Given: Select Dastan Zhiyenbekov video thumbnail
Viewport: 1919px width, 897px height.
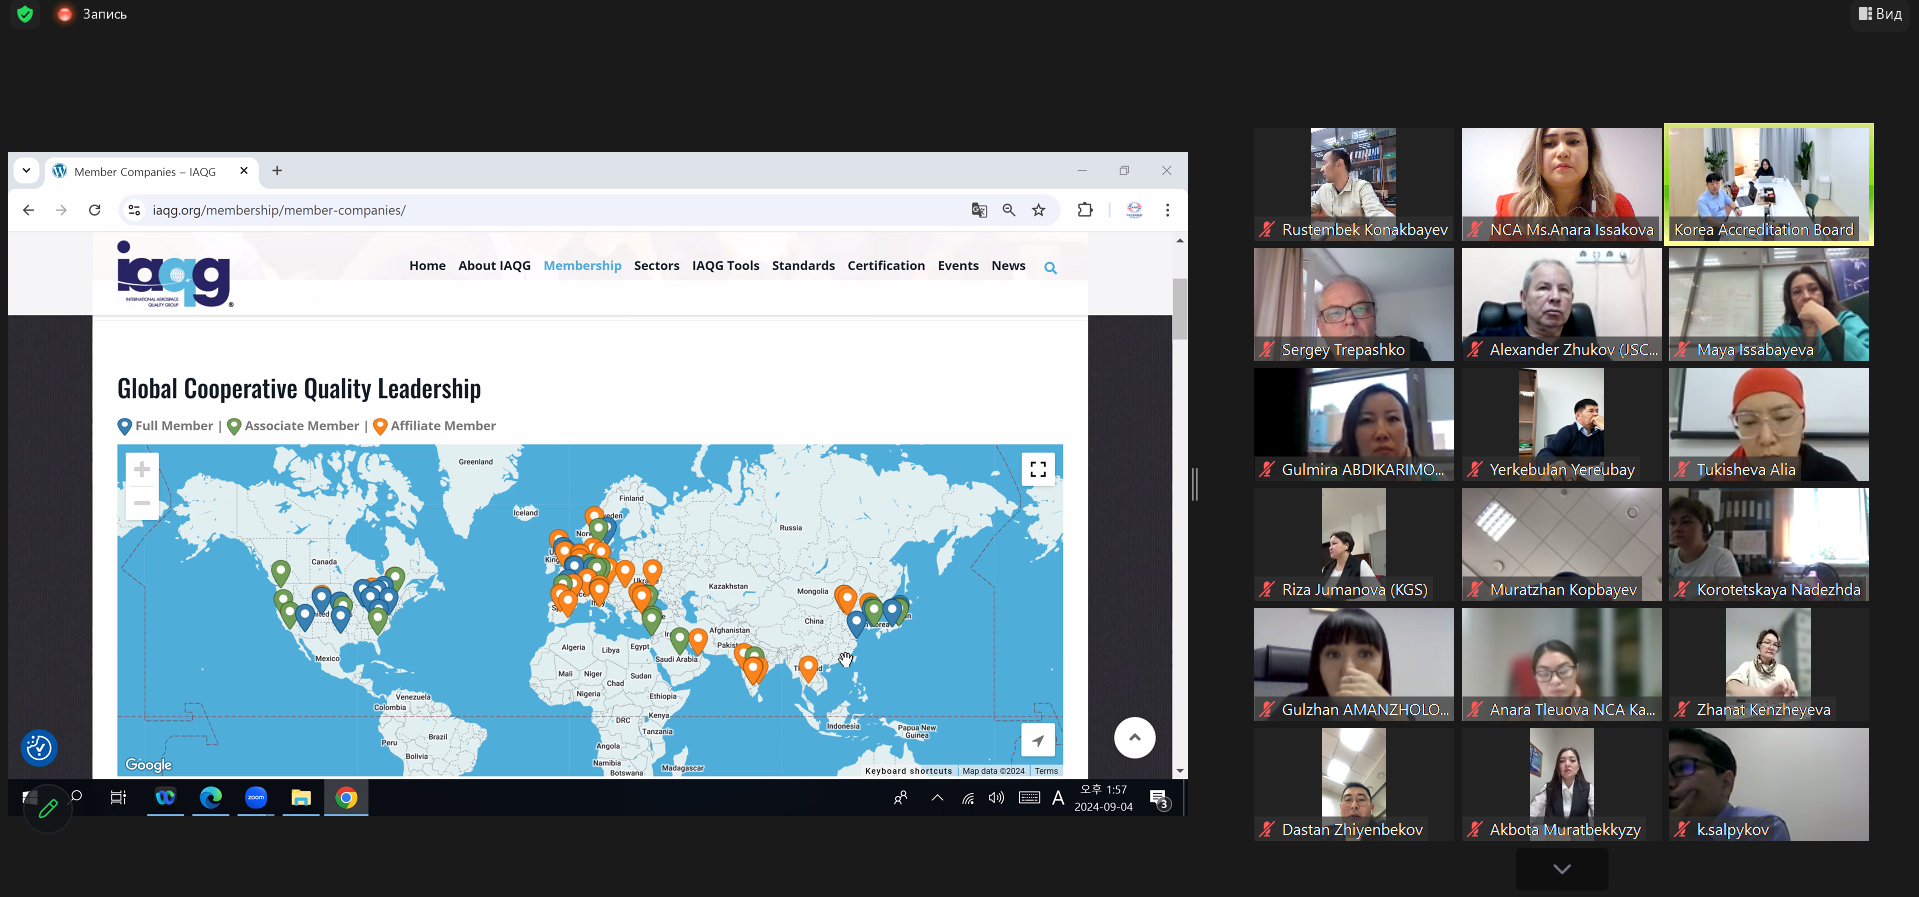Looking at the screenshot, I should point(1353,784).
